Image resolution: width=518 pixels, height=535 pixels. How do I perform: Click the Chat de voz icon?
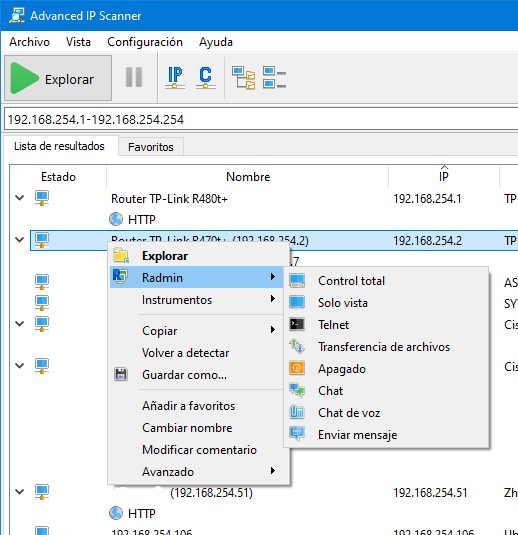(297, 412)
